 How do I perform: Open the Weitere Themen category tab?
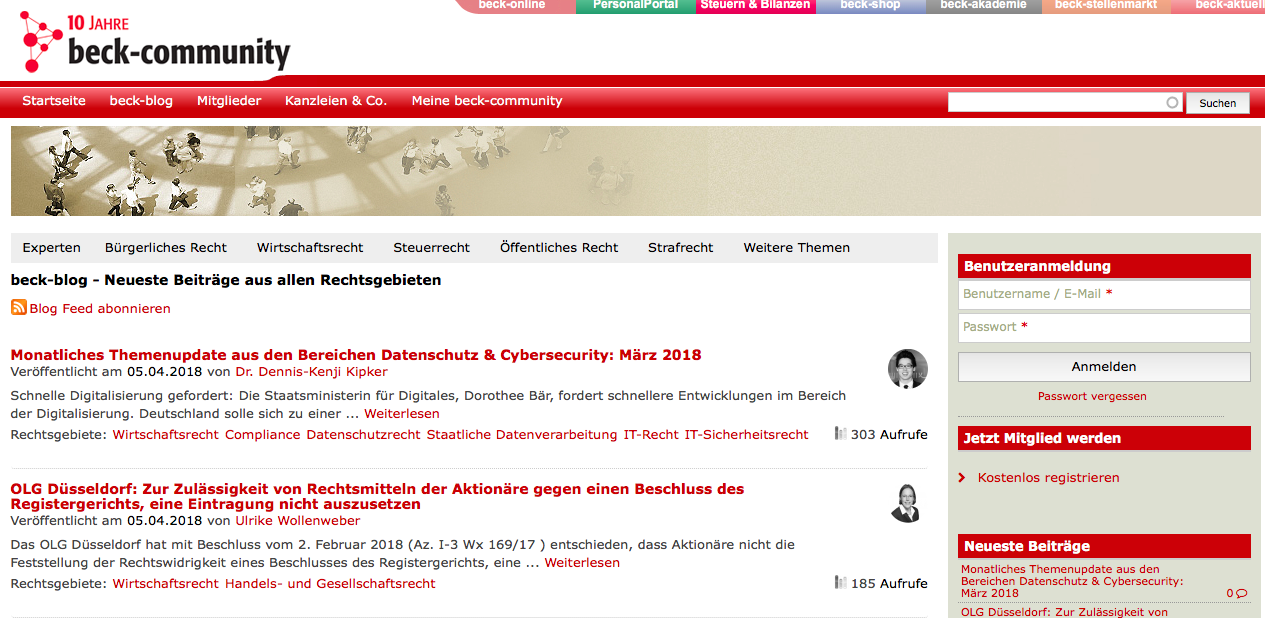click(x=796, y=248)
